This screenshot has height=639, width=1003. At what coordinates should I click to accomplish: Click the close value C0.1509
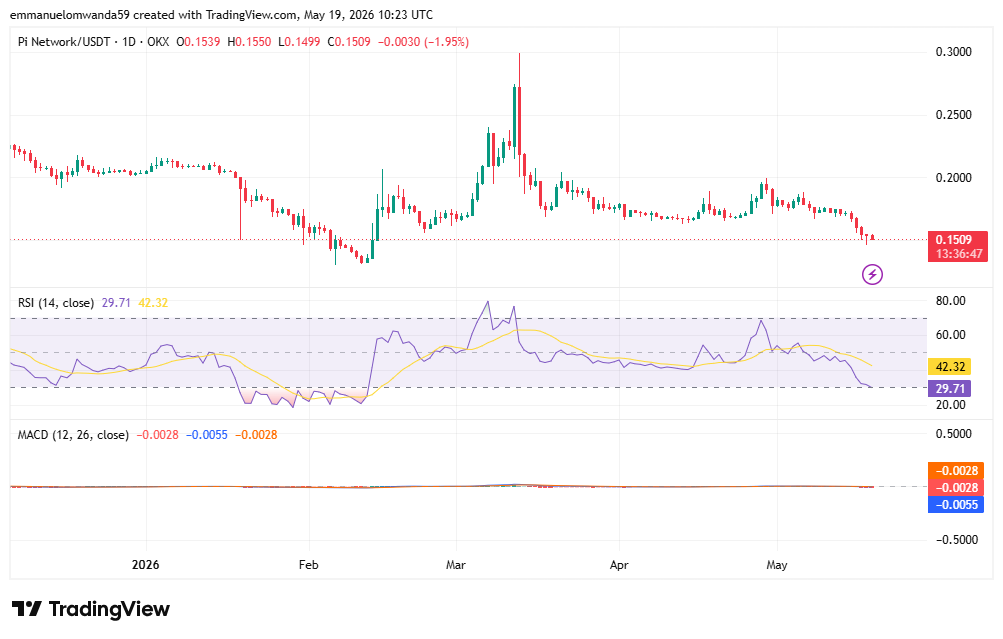tap(349, 42)
